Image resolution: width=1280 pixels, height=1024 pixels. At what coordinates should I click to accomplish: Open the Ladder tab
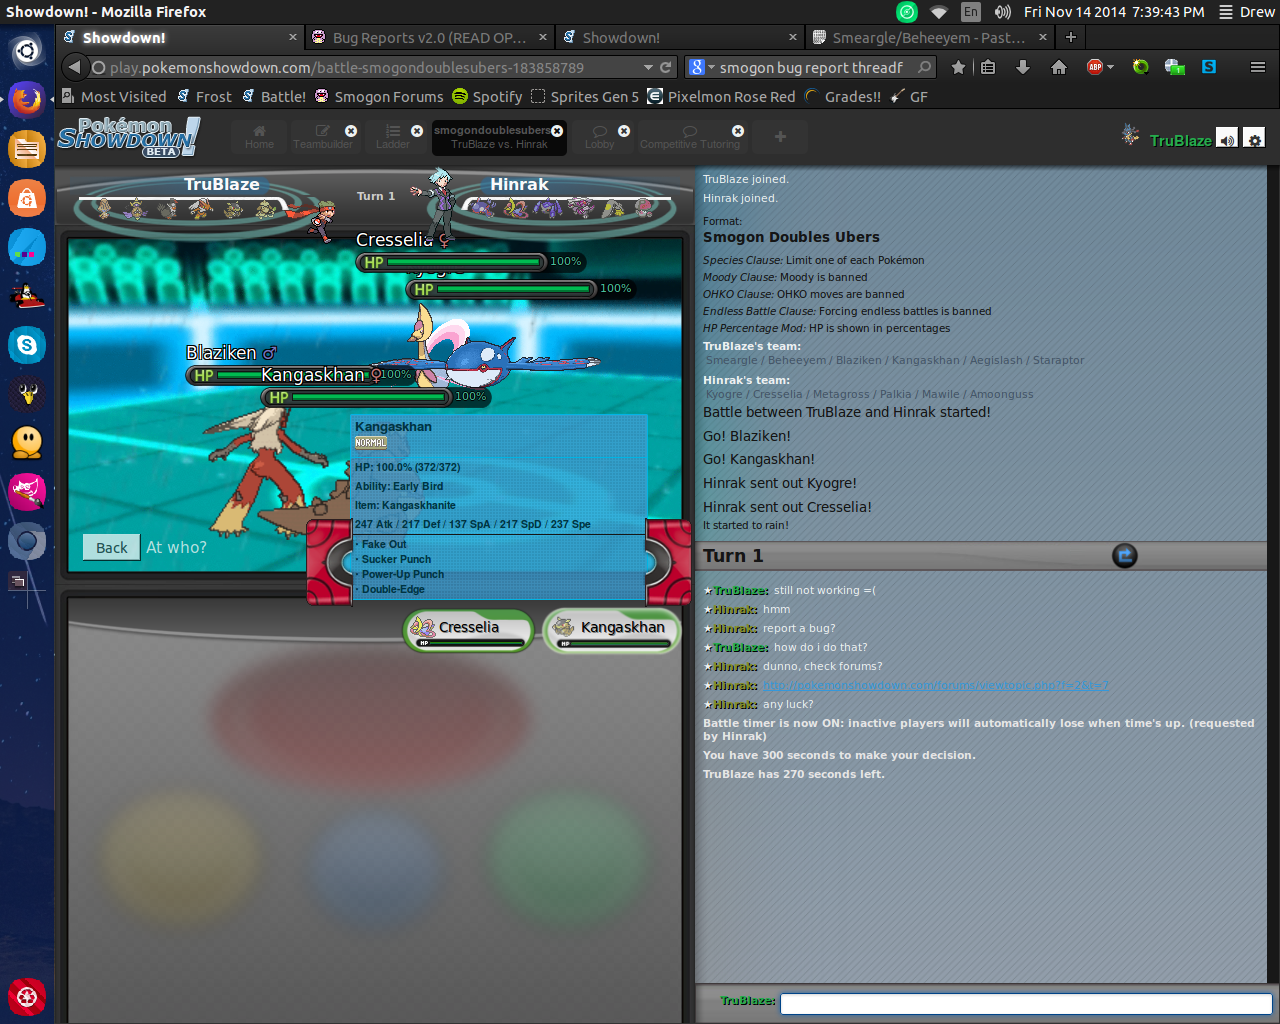pos(393,137)
